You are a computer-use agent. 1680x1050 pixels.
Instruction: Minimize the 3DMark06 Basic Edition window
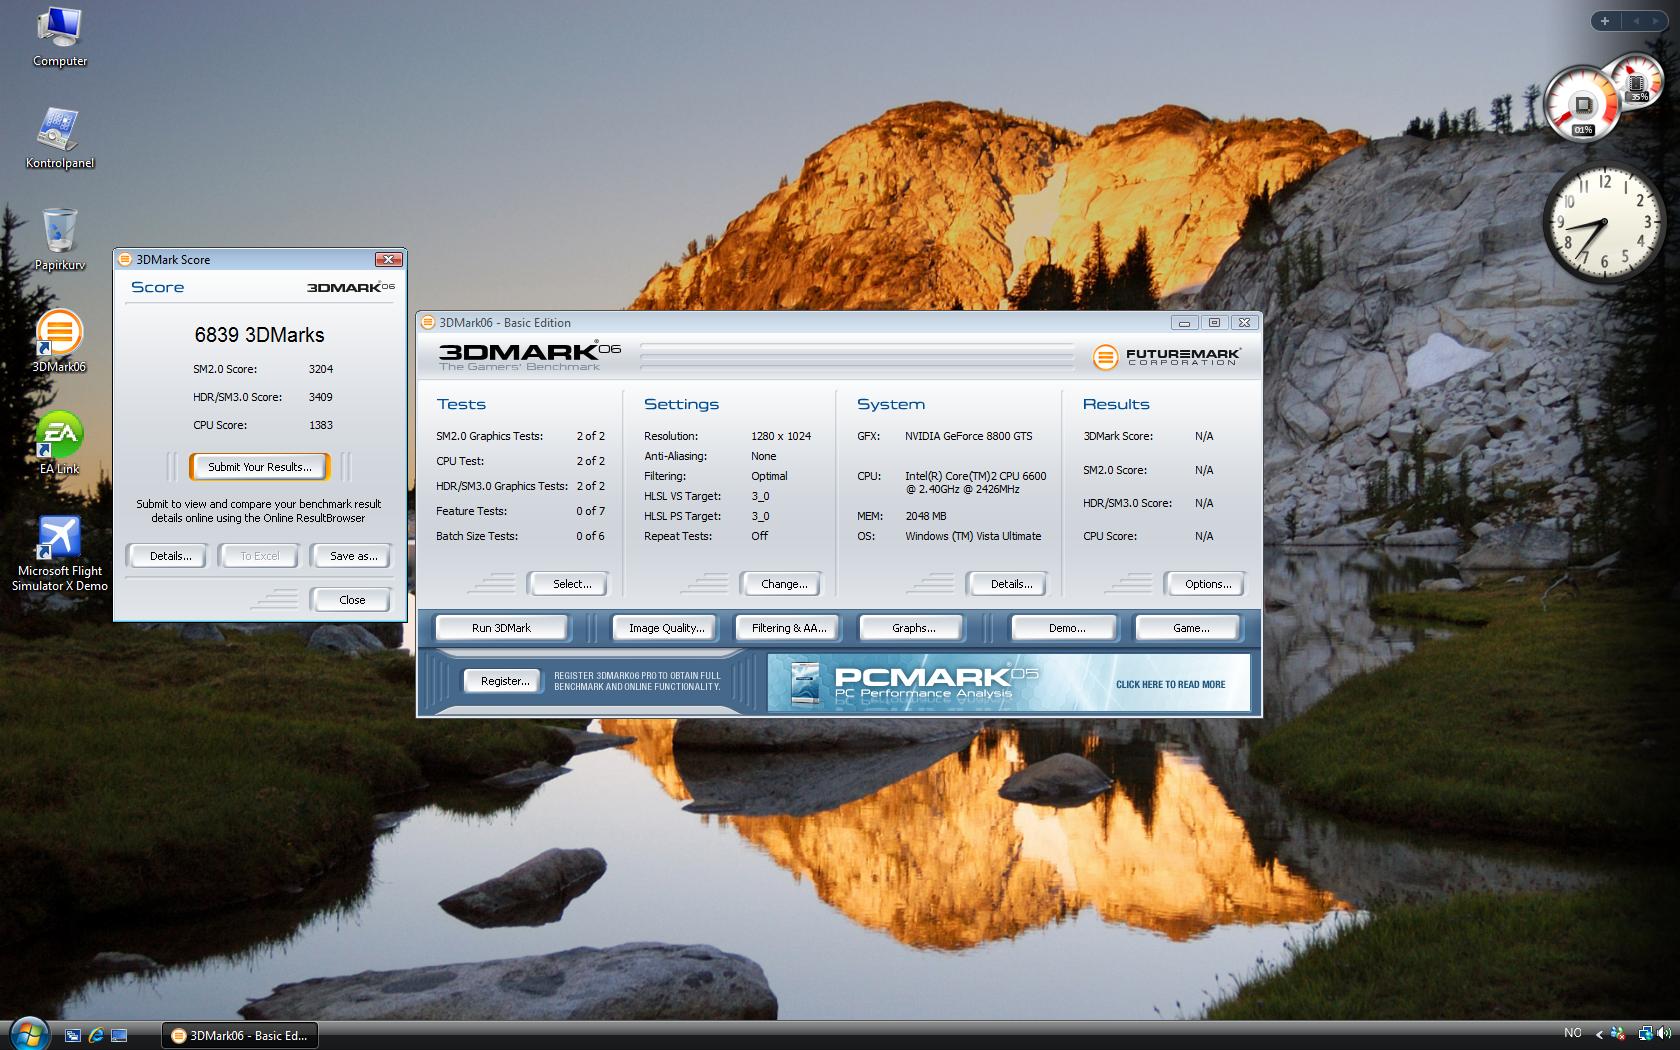pyautogui.click(x=1184, y=322)
